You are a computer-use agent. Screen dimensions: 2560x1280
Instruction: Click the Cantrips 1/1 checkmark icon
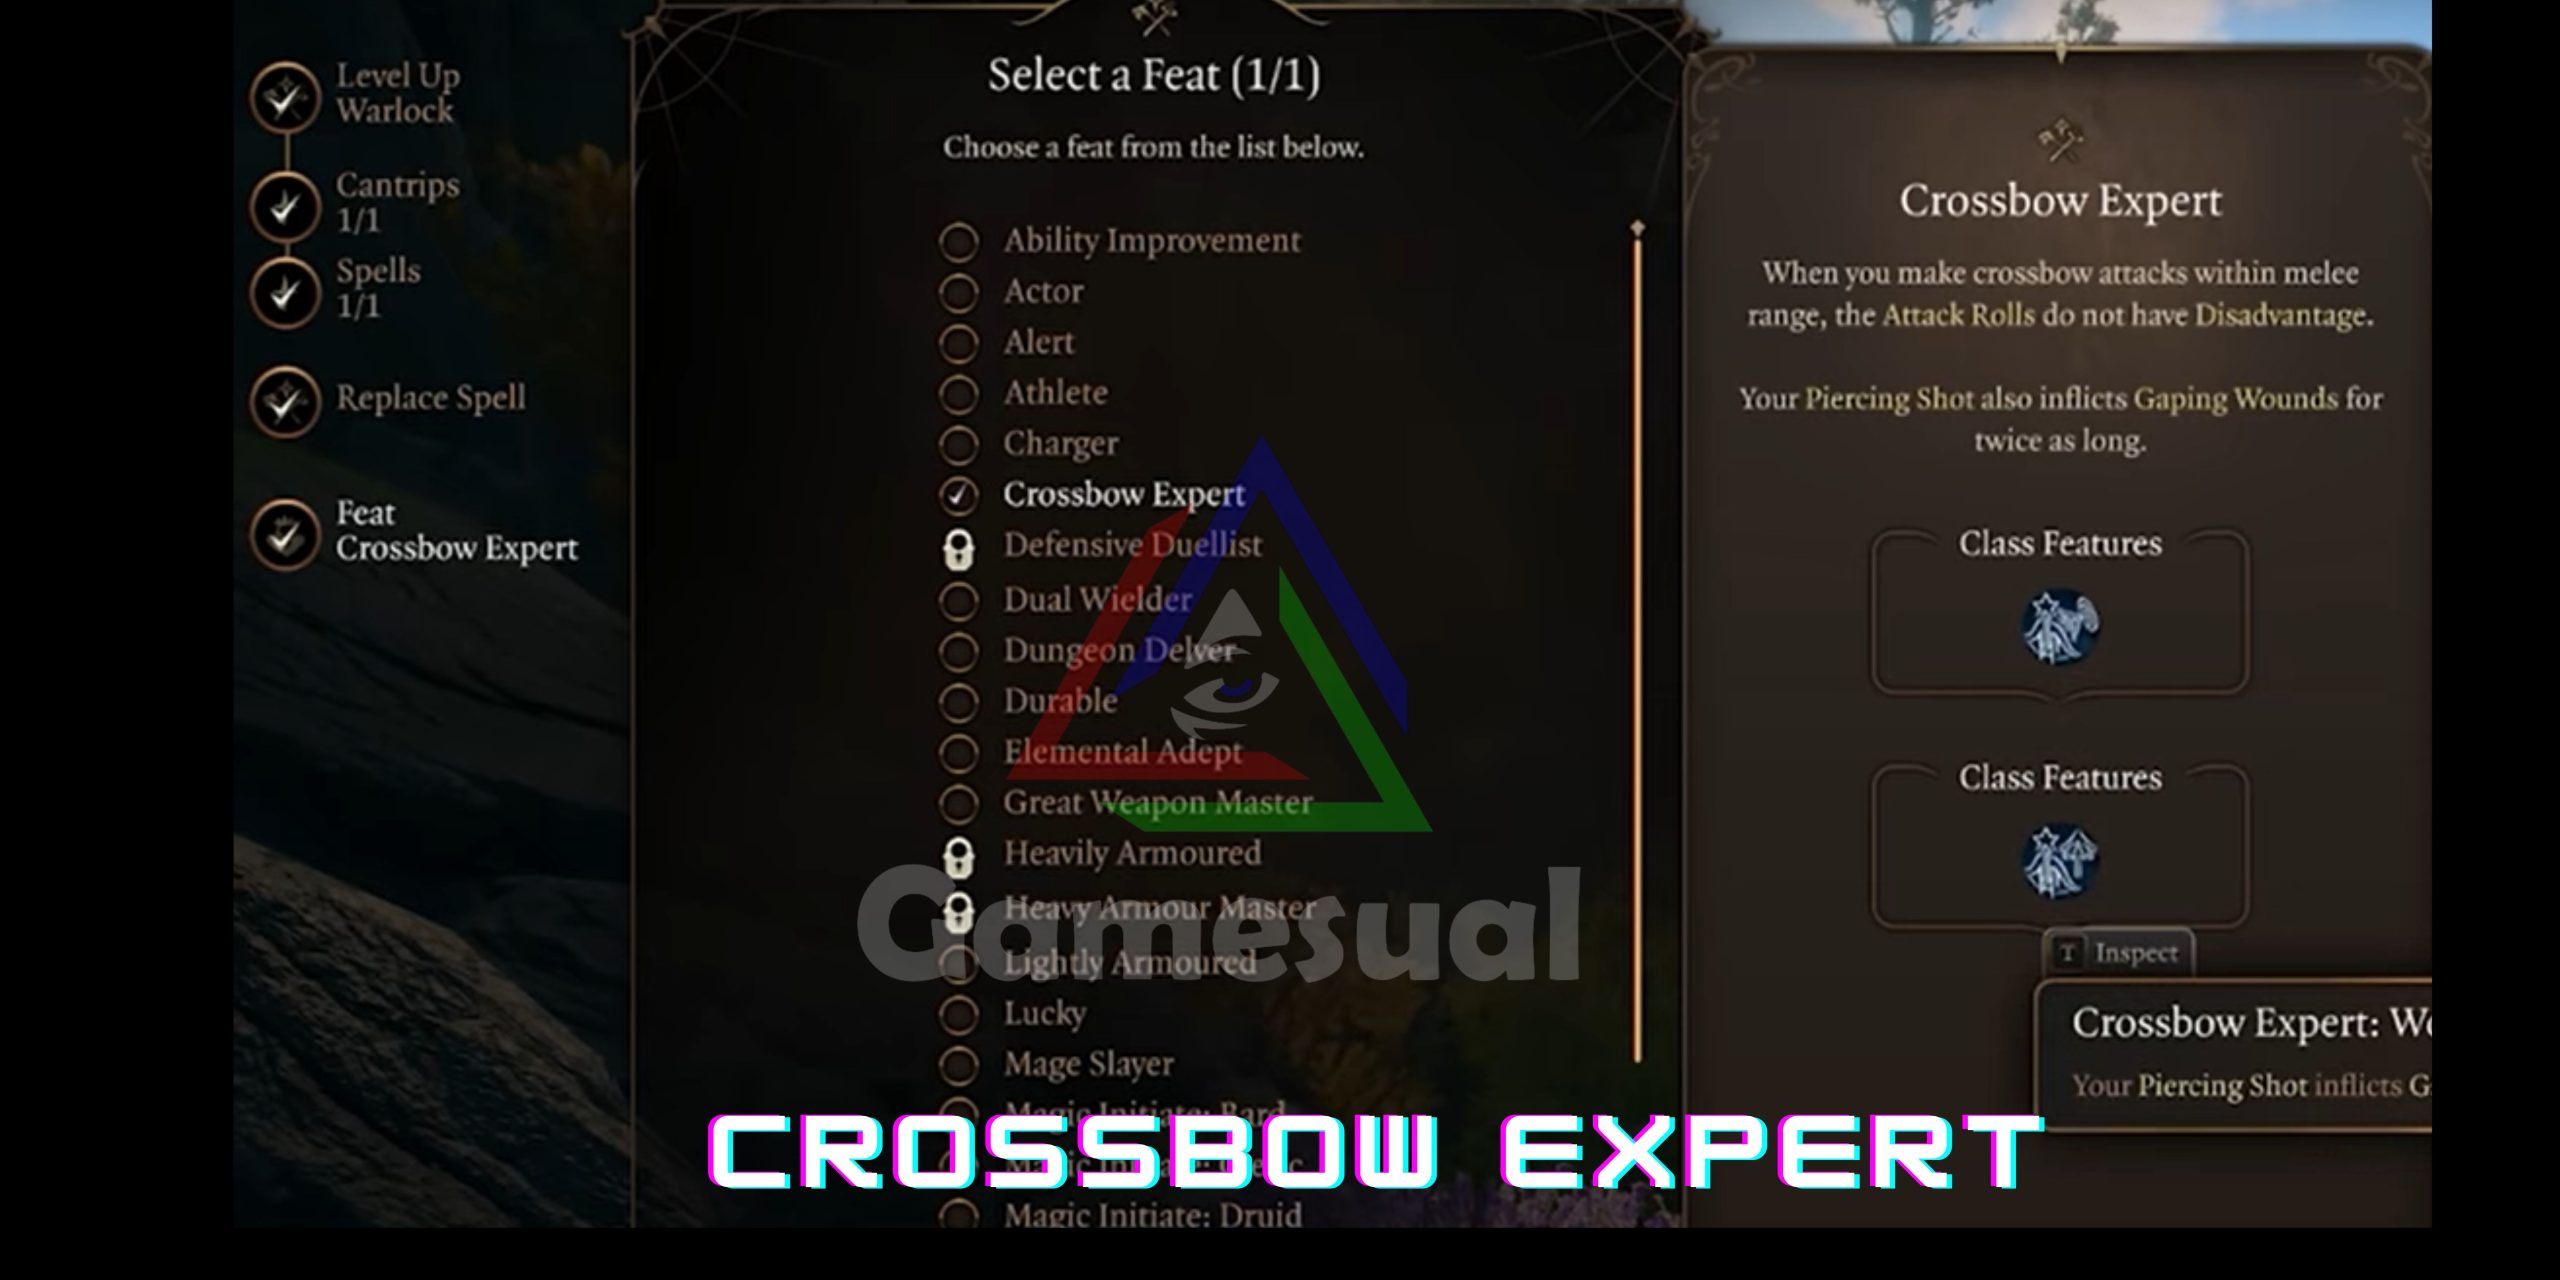coord(282,199)
